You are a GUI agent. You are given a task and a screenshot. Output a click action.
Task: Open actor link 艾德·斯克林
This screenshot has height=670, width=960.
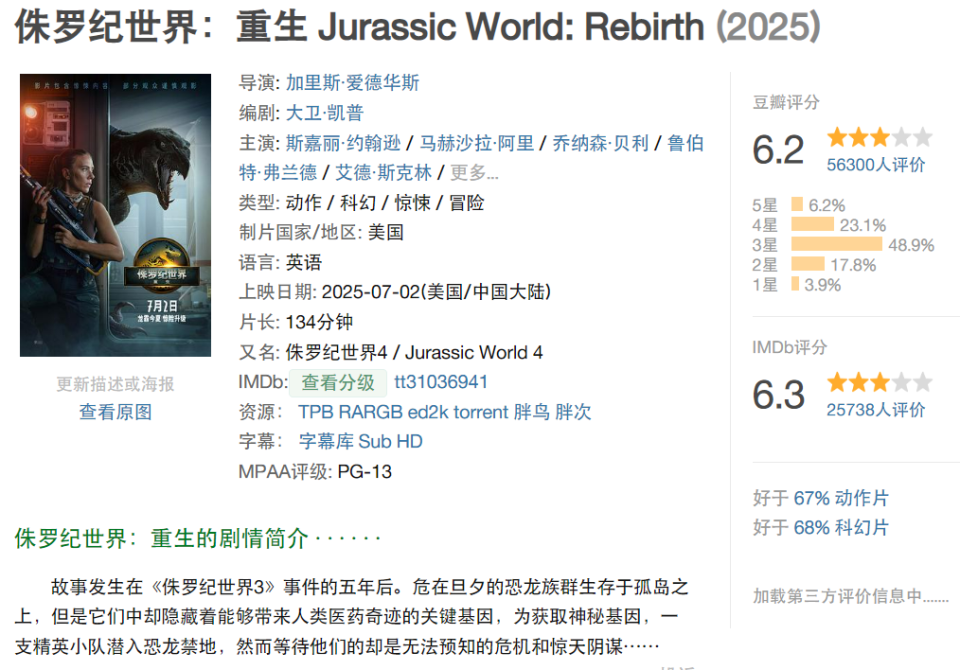pos(384,173)
